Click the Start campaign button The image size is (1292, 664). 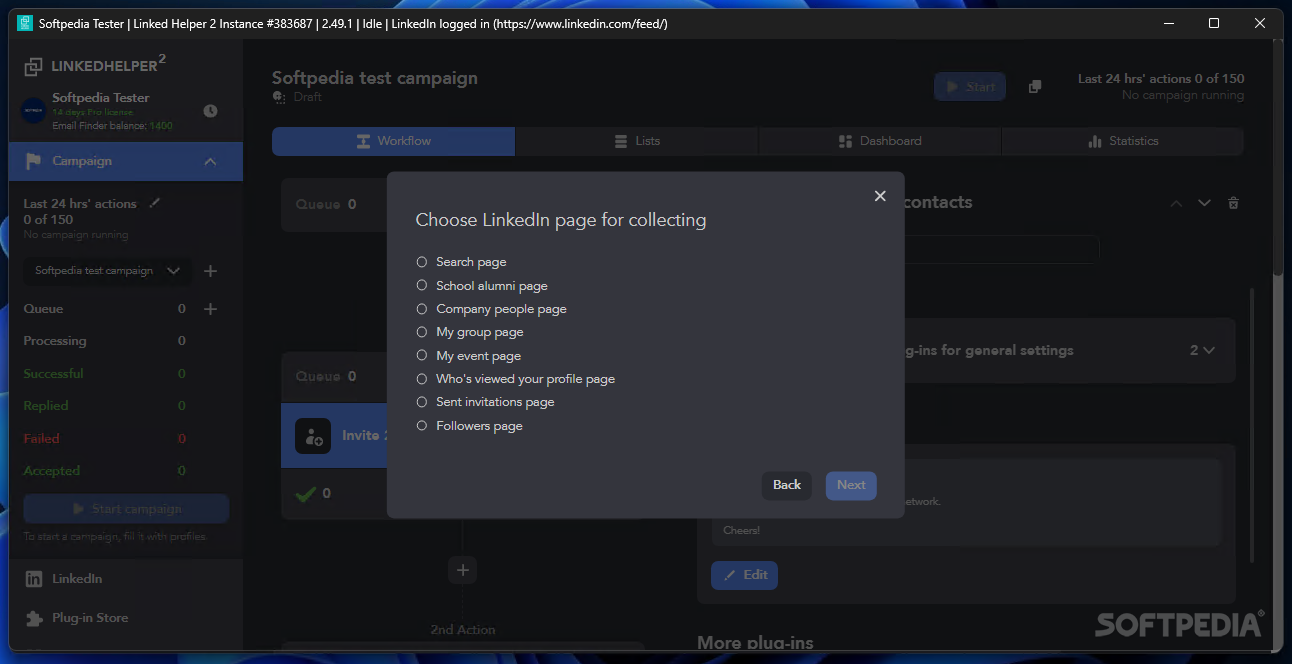126,509
